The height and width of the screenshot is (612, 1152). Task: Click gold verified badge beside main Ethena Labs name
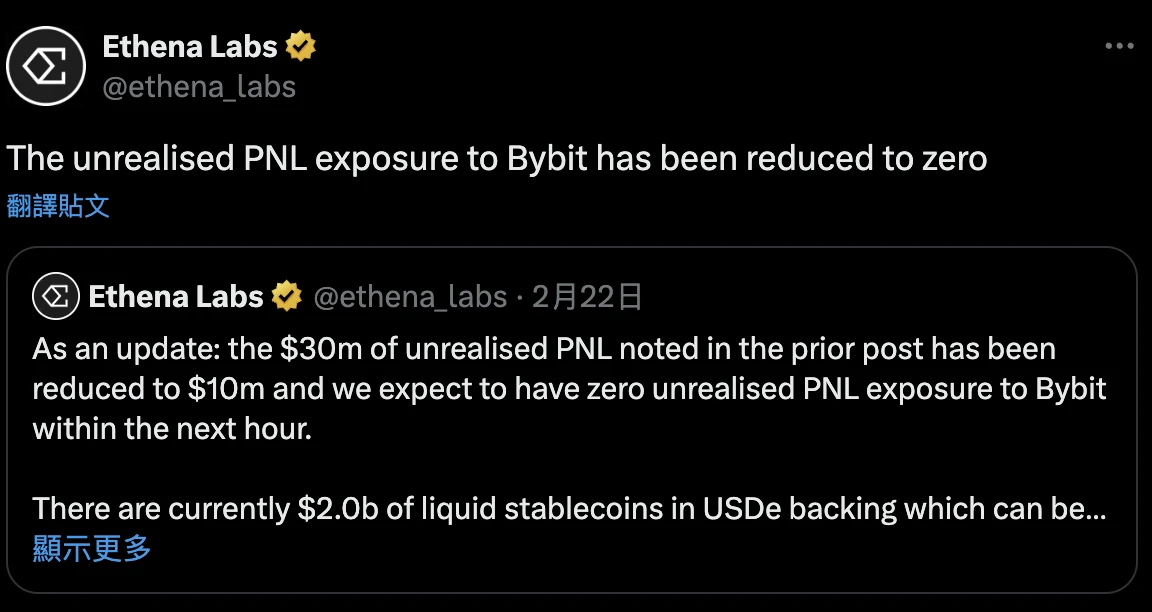tap(301, 46)
